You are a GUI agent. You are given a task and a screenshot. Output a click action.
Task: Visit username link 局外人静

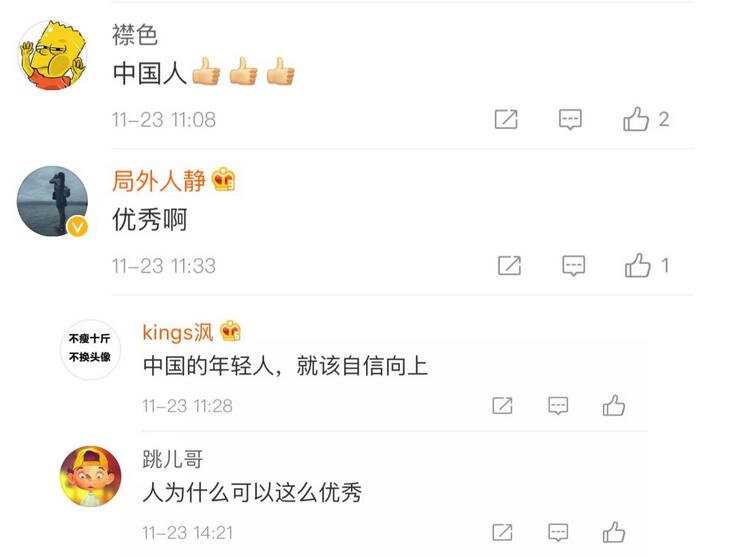tap(159, 180)
